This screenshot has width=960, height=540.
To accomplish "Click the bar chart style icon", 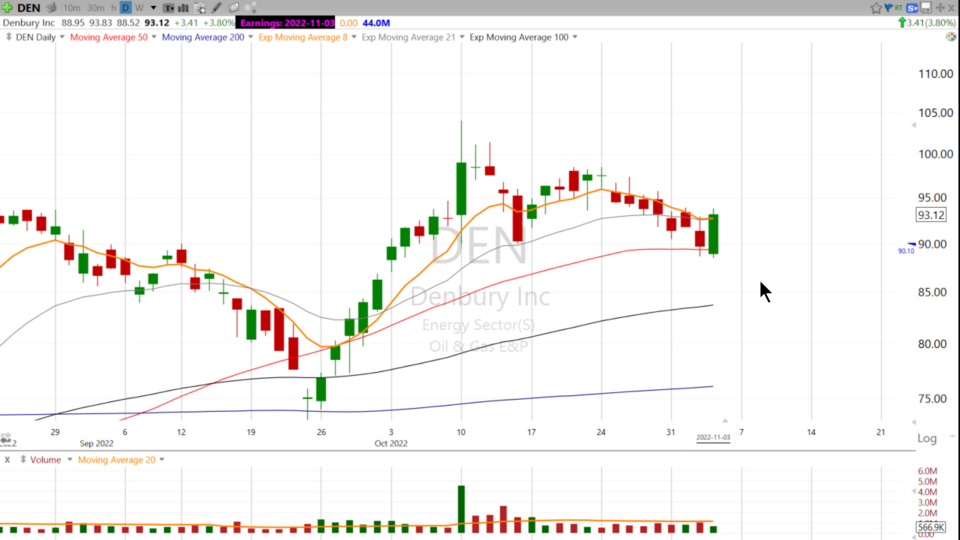I will pyautogui.click(x=182, y=8).
